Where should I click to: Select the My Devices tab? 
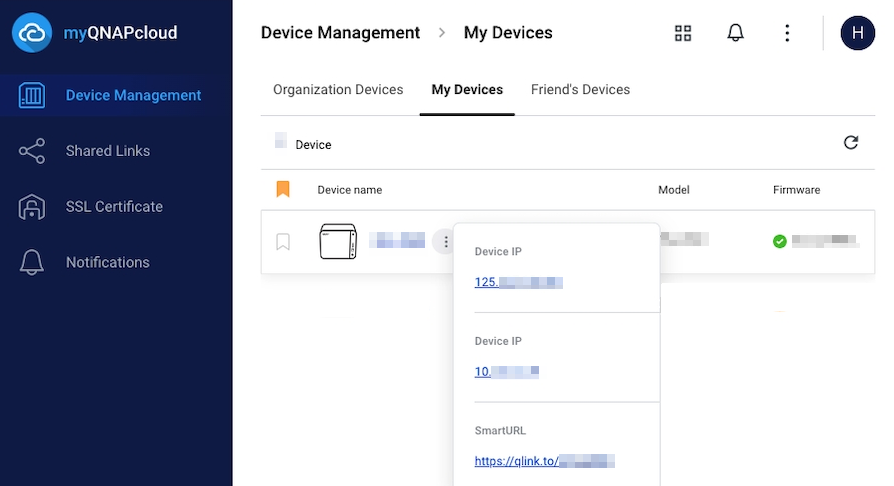[467, 90]
